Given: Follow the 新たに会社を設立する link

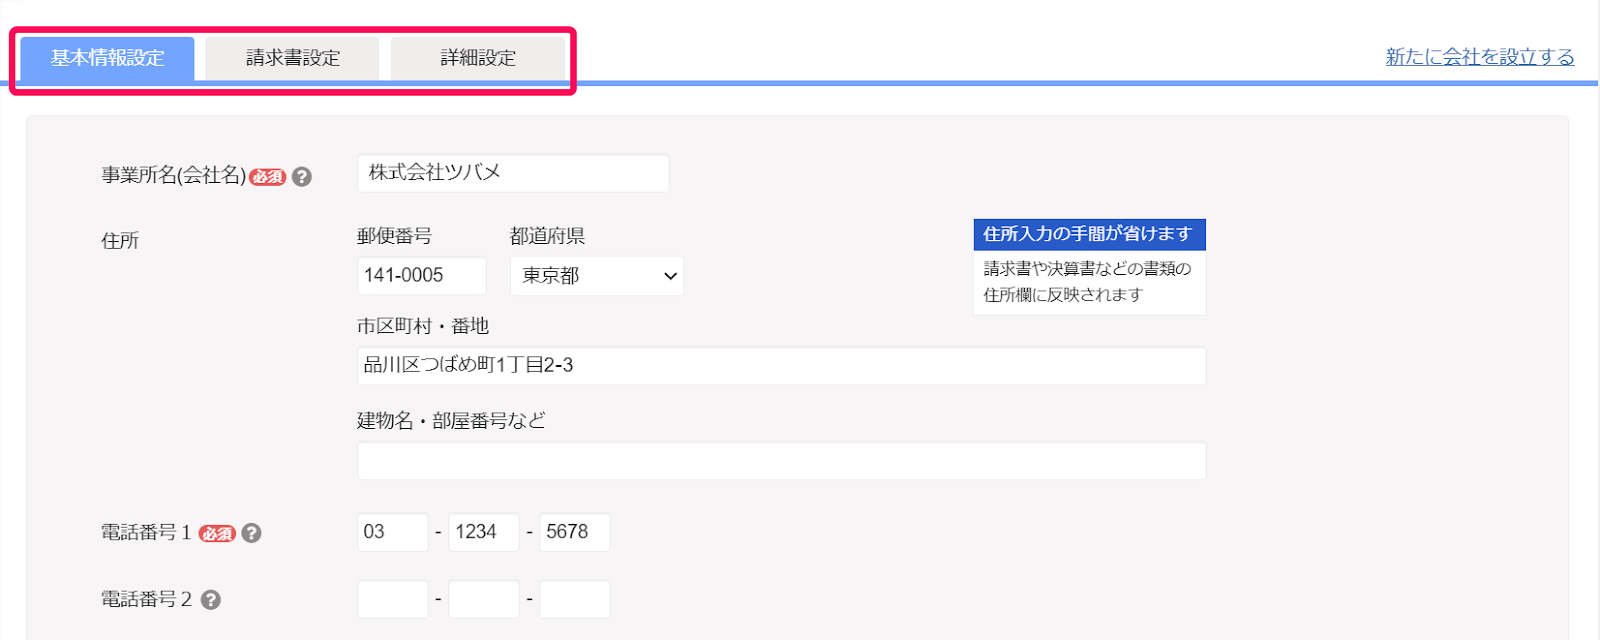Looking at the screenshot, I should (1480, 57).
